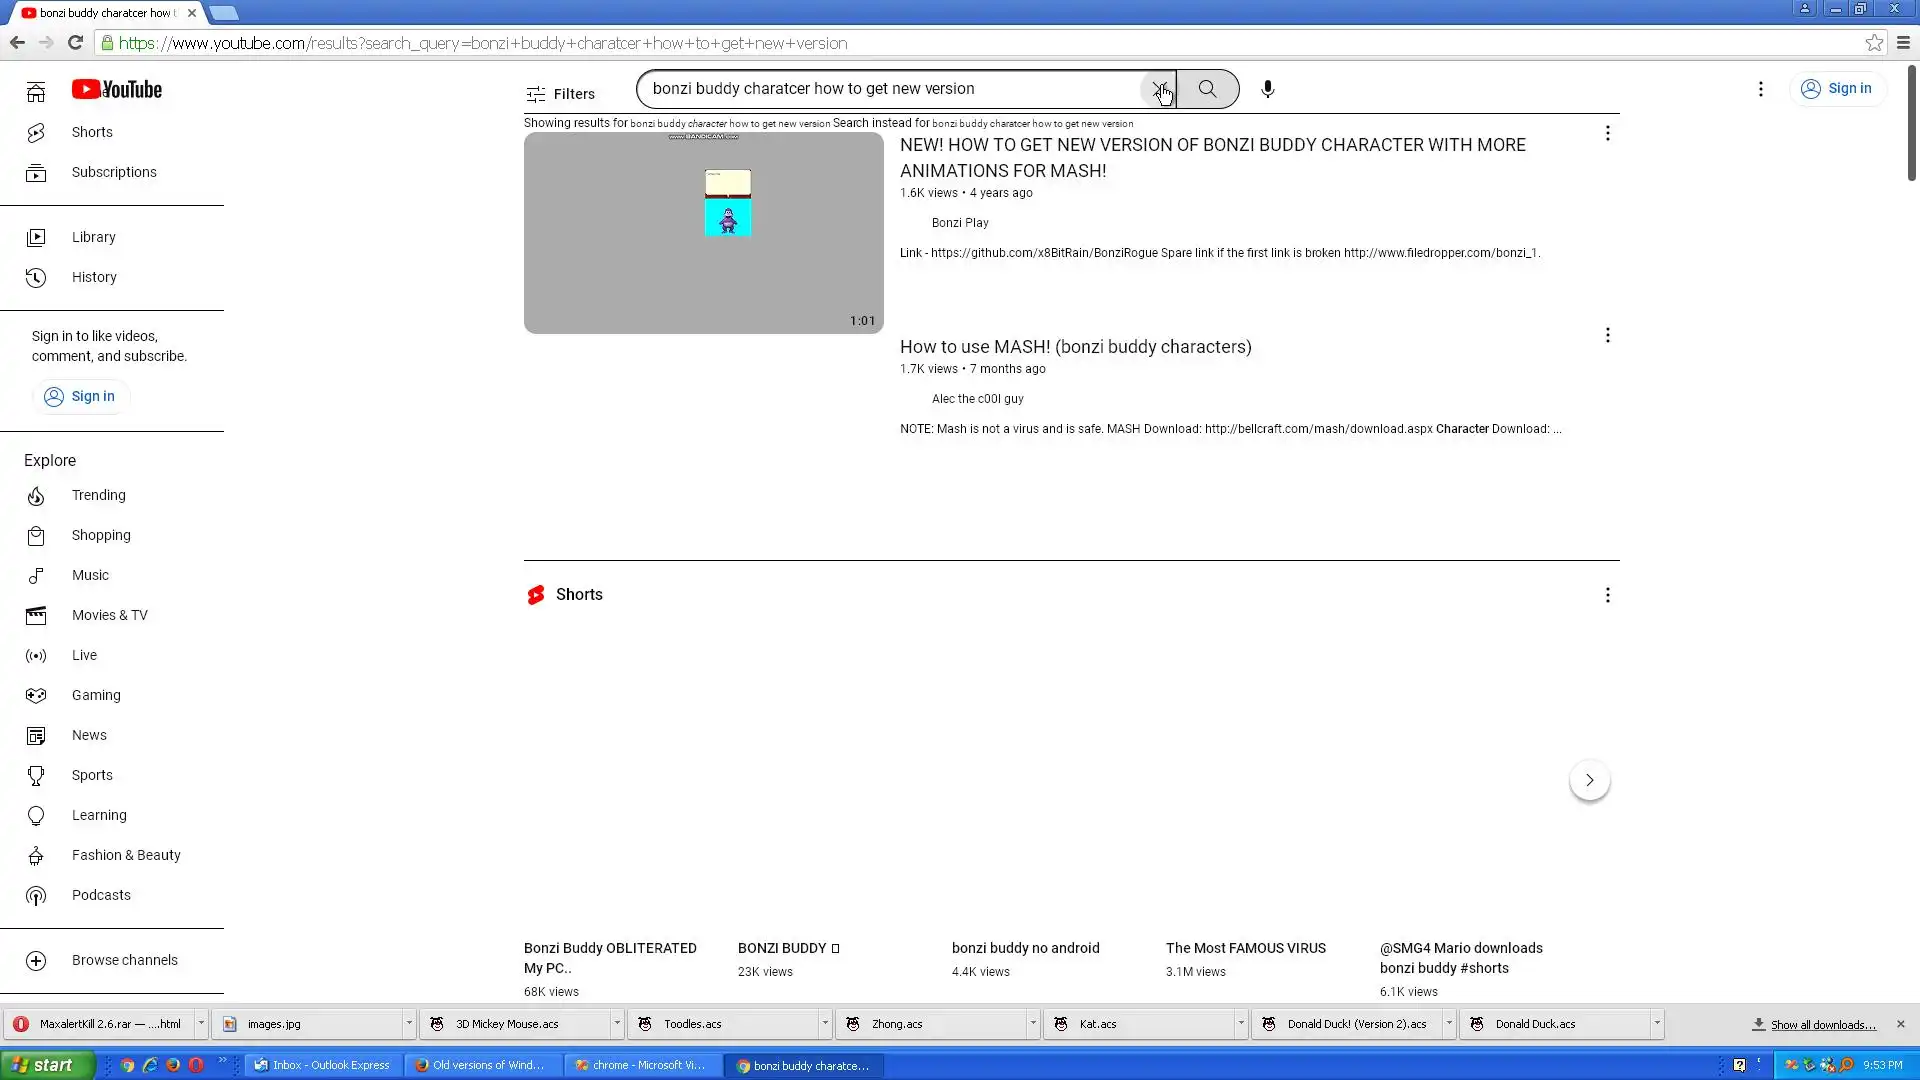Click Show all downloads link
Viewport: 1920px width, 1080px height.
coord(1822,1025)
